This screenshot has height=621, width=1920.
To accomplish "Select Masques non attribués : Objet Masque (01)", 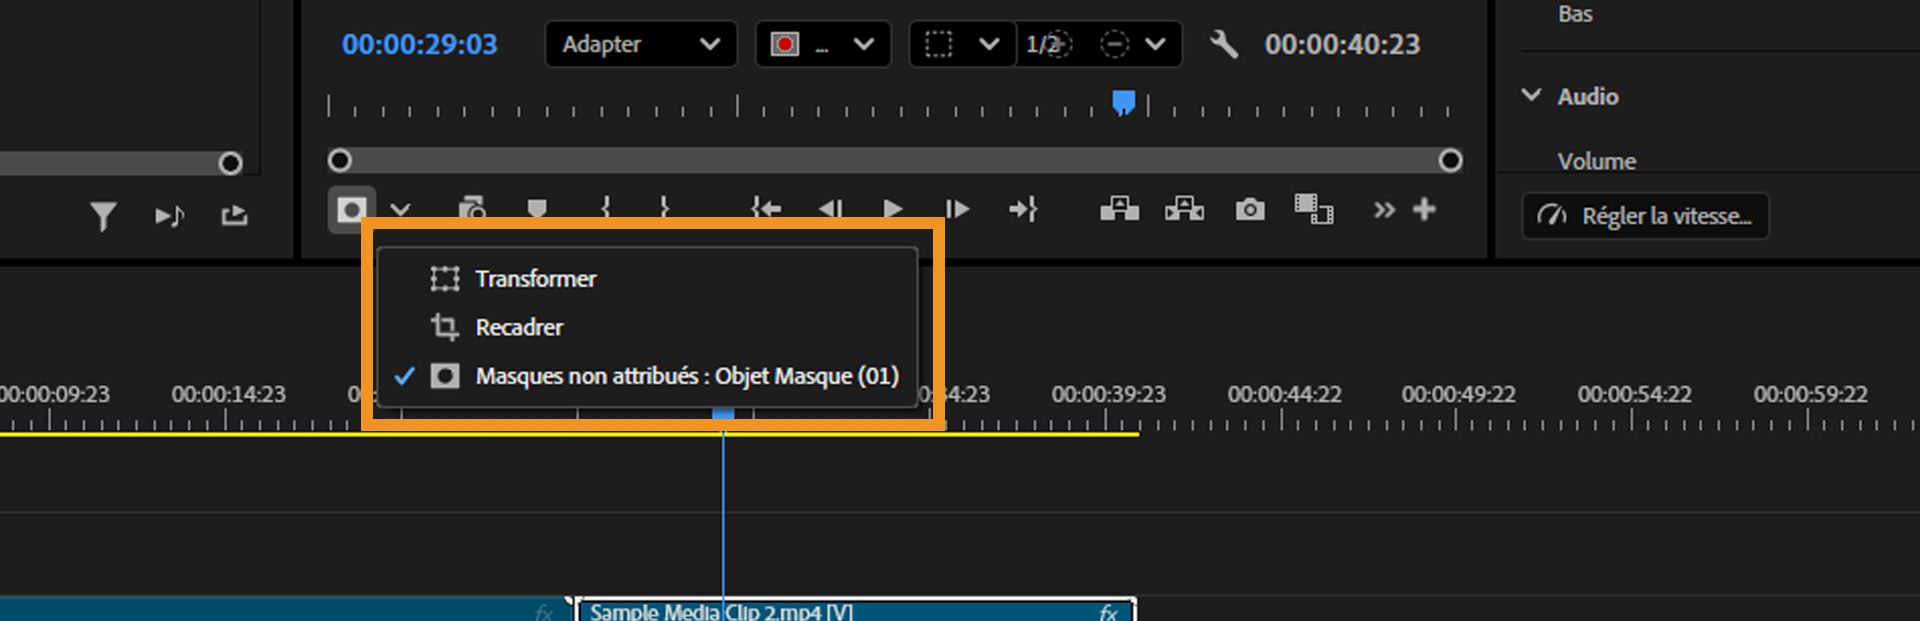I will tap(647, 376).
